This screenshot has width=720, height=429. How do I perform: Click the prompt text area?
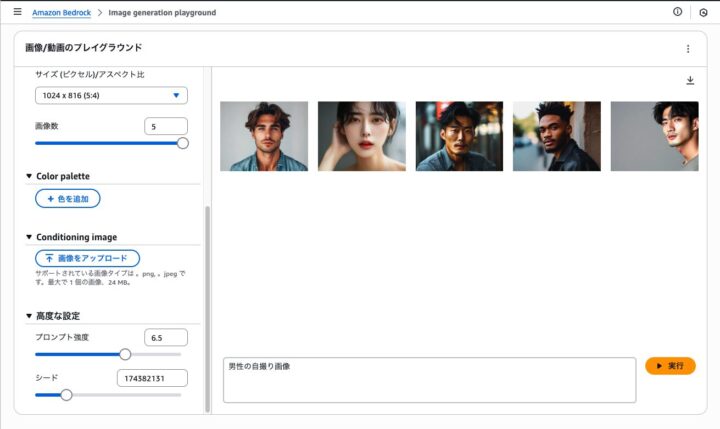point(429,380)
